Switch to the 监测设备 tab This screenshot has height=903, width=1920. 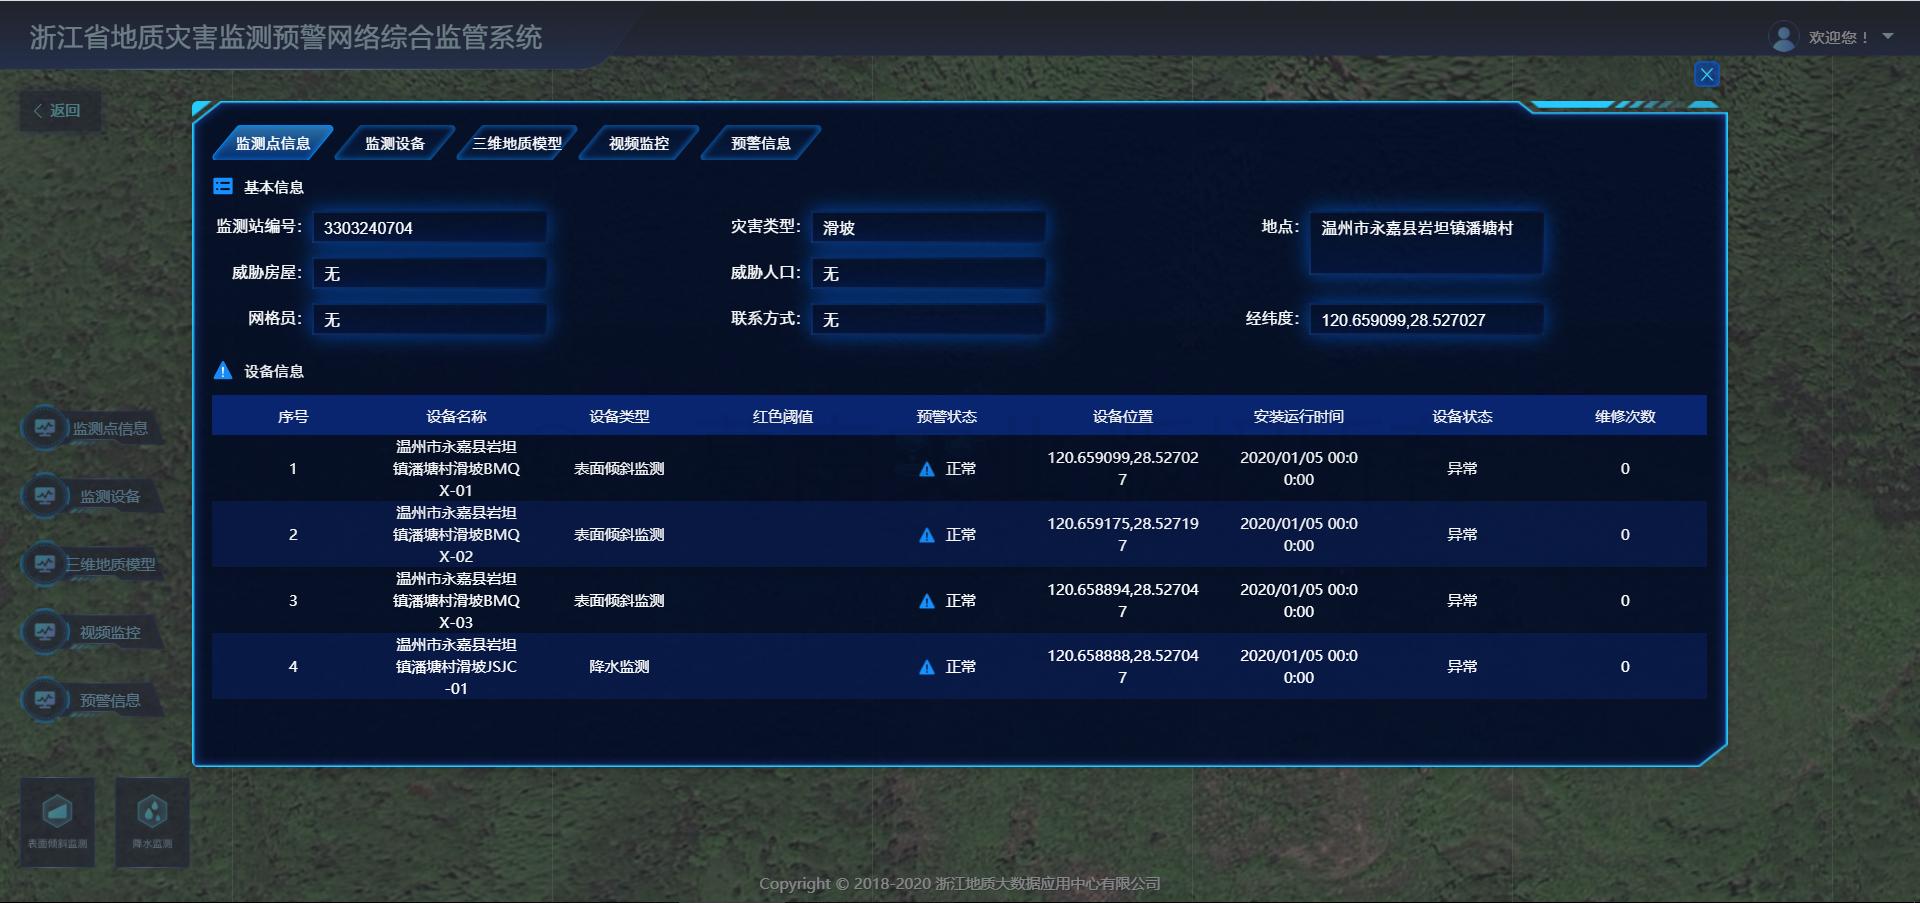point(394,144)
